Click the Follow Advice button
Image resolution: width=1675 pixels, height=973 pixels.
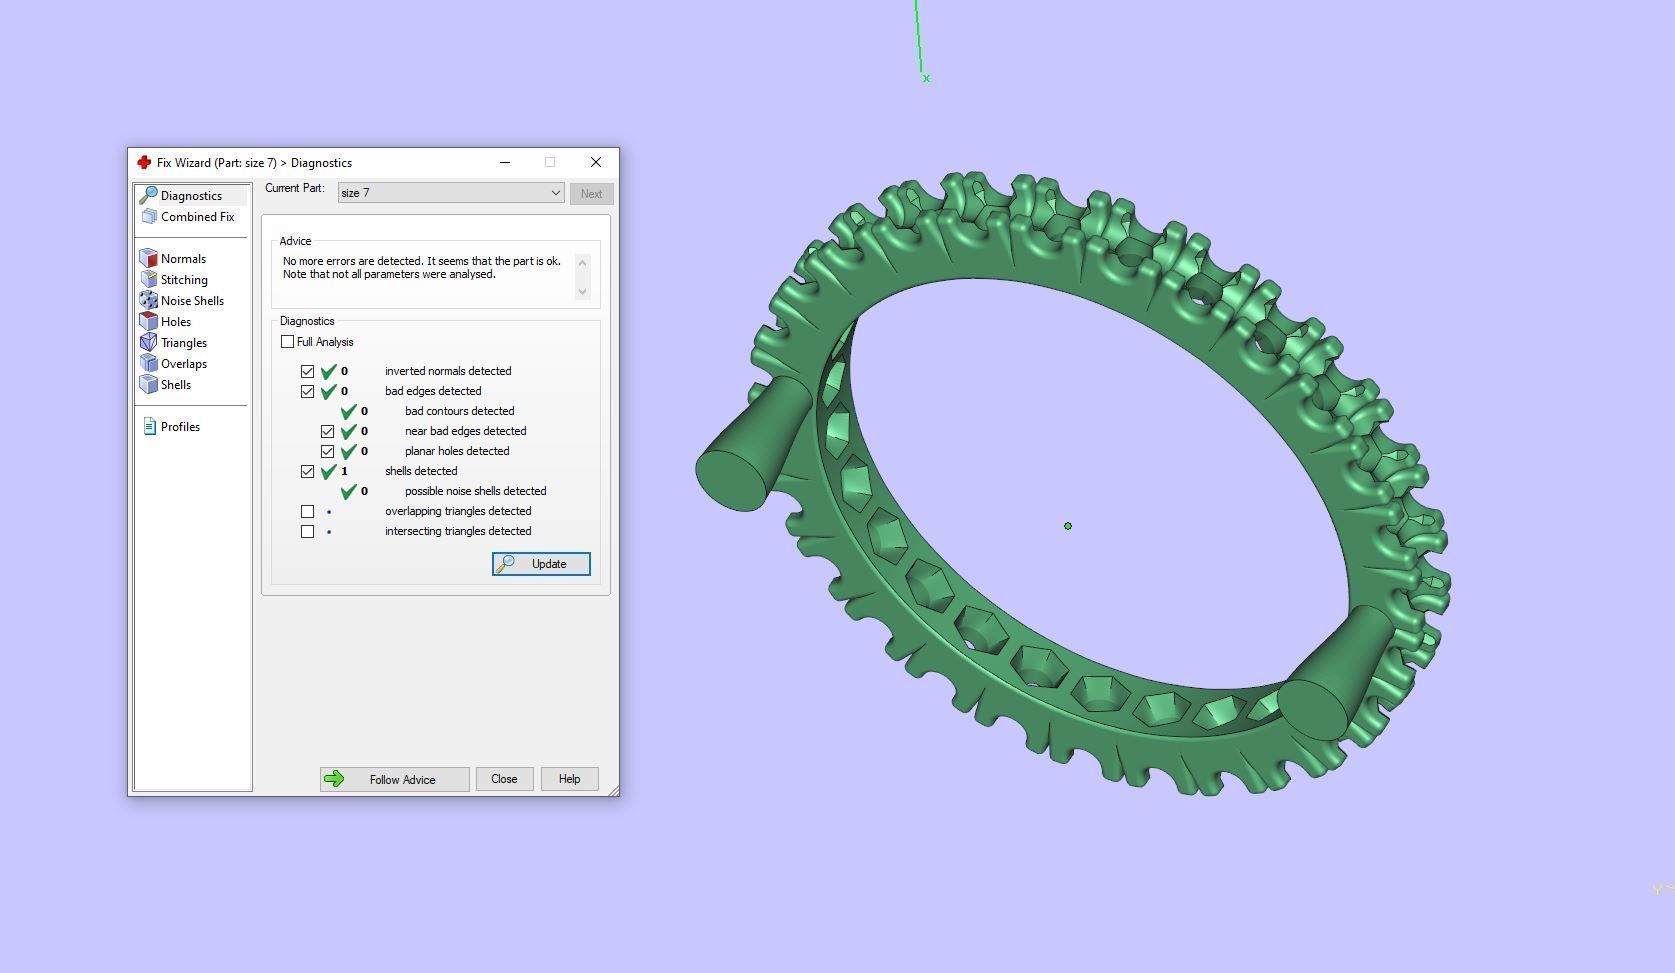395,779
